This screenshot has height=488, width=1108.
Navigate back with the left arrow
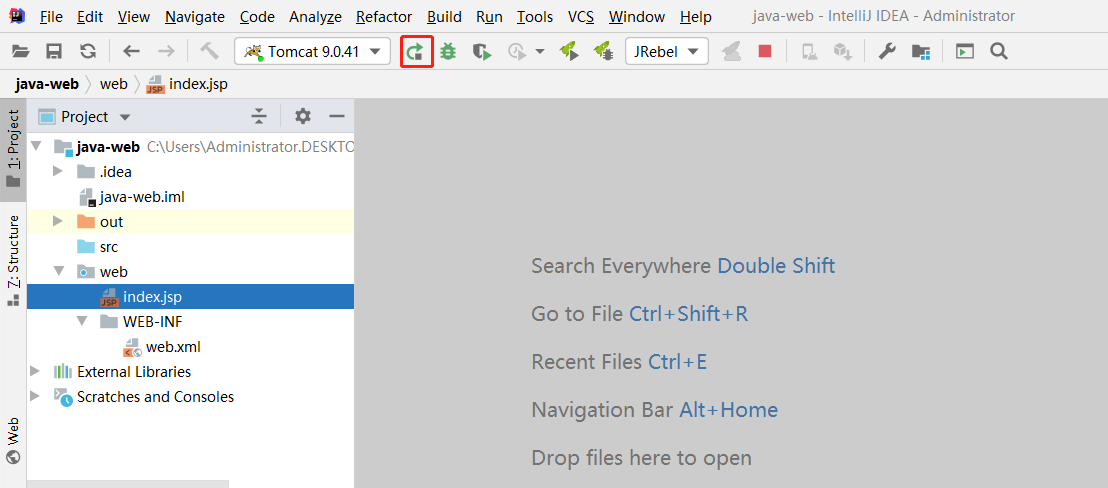tap(131, 51)
